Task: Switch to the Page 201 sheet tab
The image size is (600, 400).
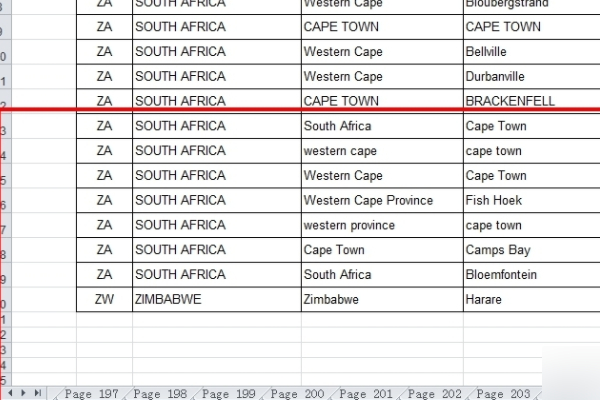Action: (x=366, y=394)
